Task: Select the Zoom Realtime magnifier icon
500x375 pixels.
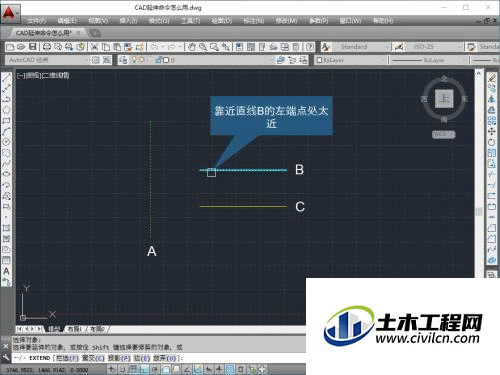Action: point(203,47)
